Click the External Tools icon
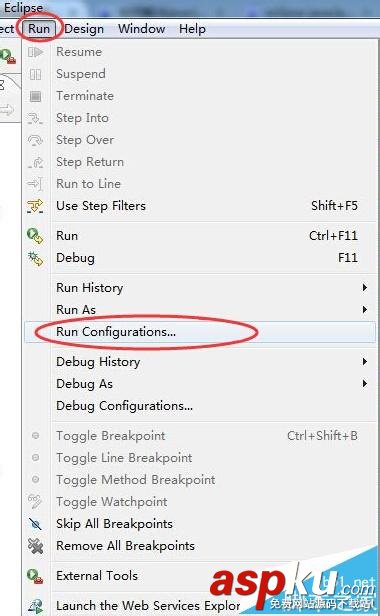The width and height of the screenshot is (380, 616). pyautogui.click(x=35, y=576)
